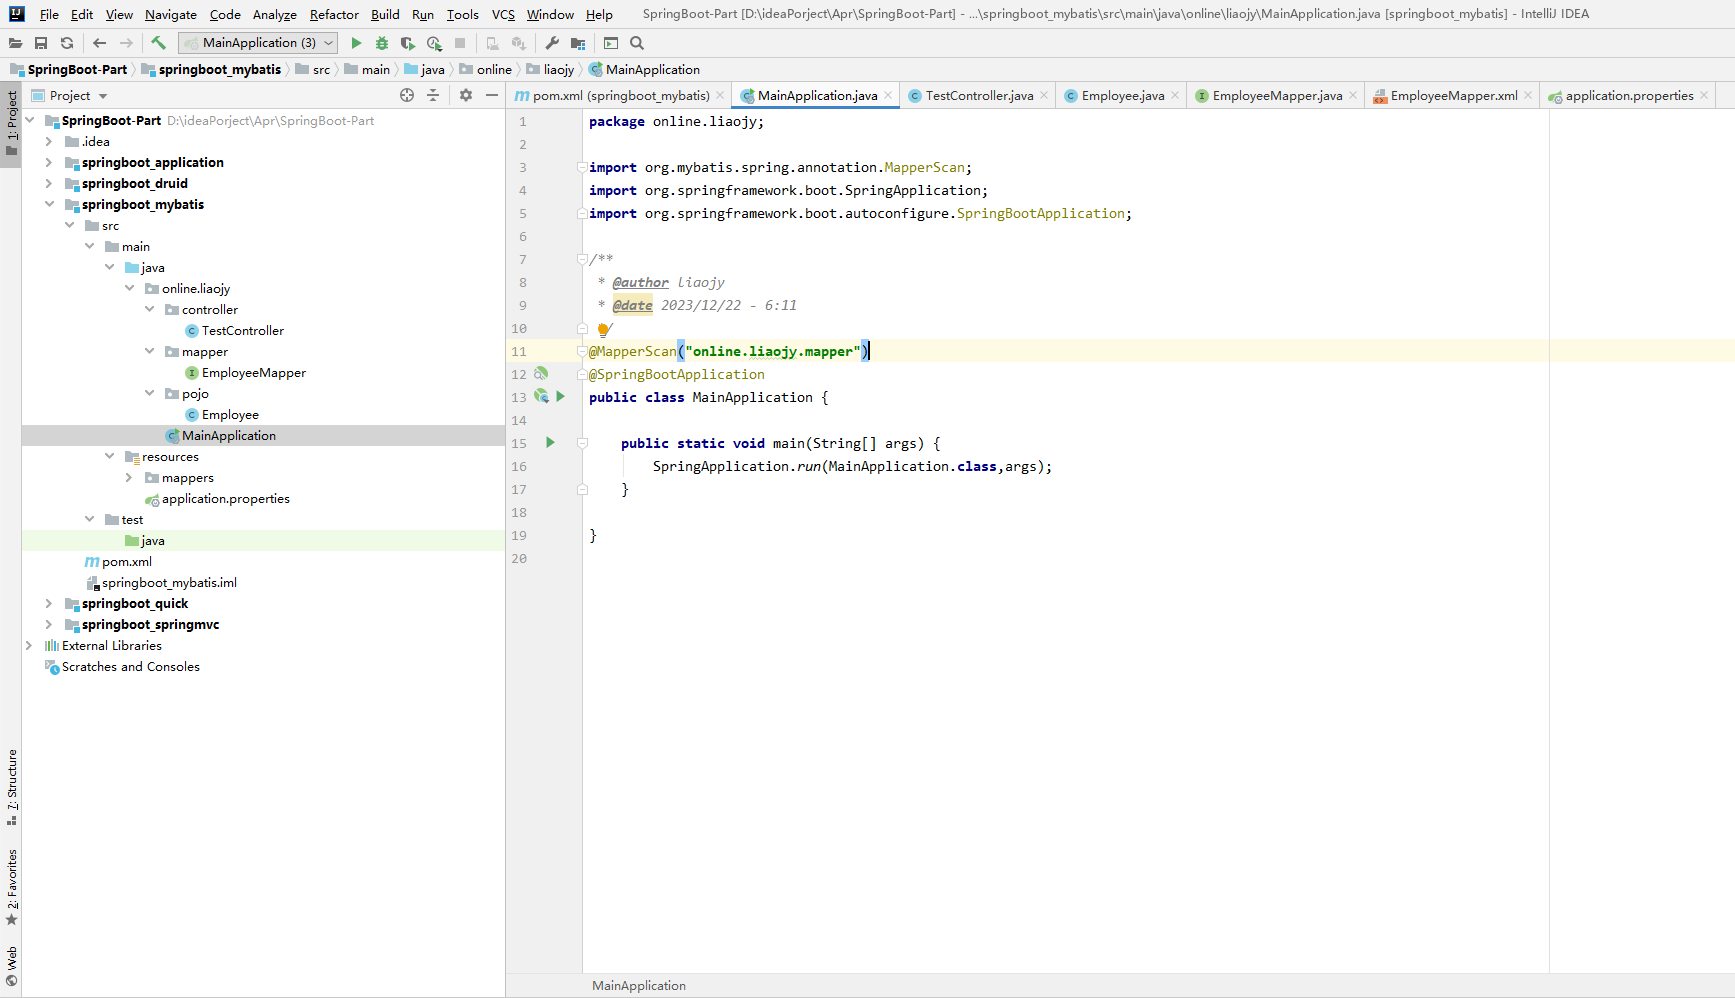Toggle the 1: Project tool window

[11, 126]
